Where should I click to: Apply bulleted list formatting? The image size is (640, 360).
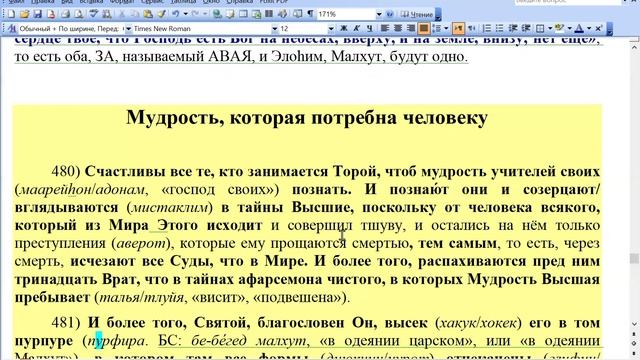coord(500,29)
